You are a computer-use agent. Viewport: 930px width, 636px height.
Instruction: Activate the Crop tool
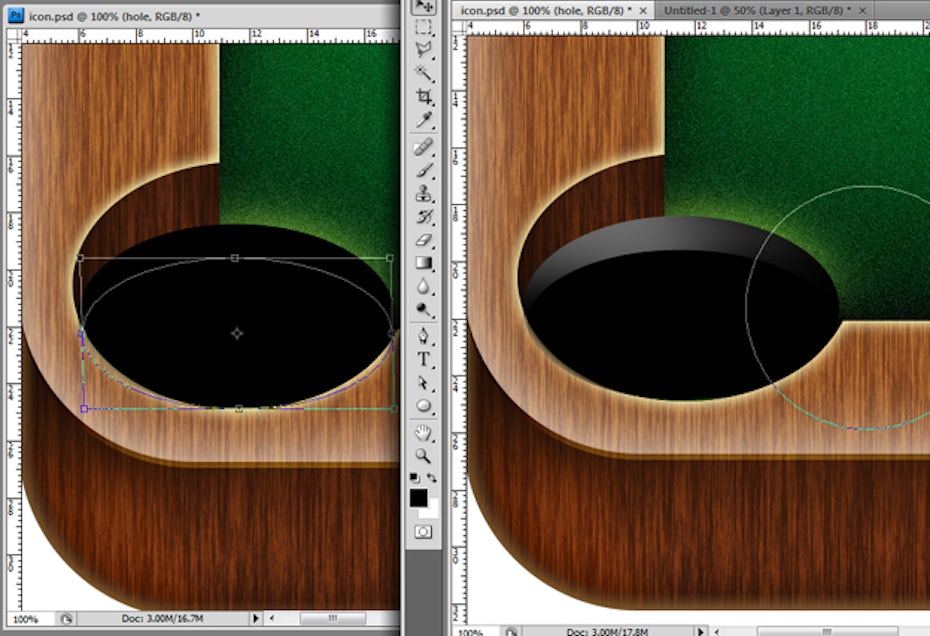click(424, 97)
